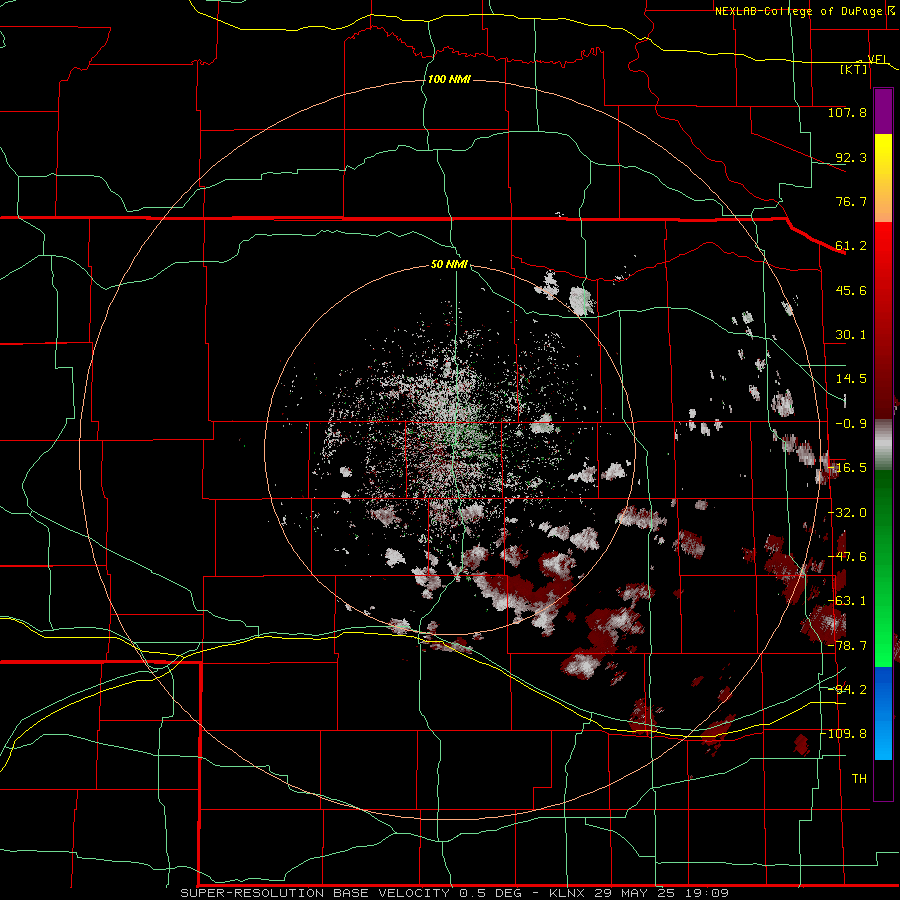
Task: Click the -0.9 velocity scale value
Action: [851, 424]
